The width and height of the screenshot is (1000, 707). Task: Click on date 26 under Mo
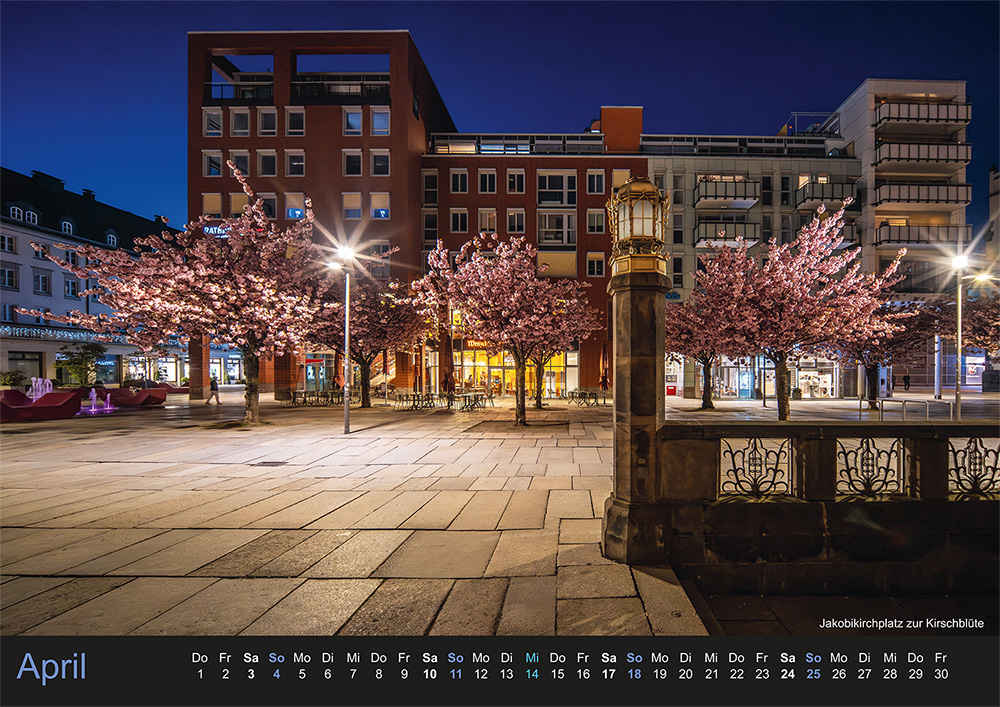pos(839,674)
